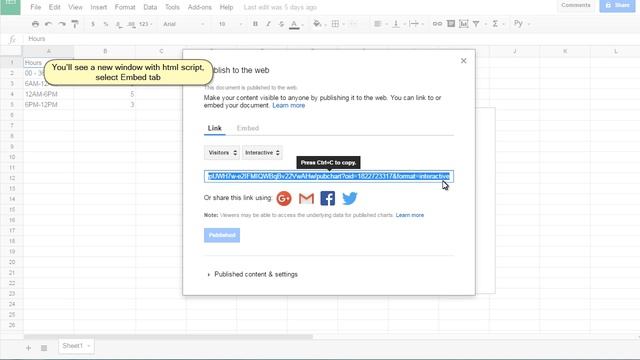
Task: Open the Interactive format dropdown
Action: [262, 153]
